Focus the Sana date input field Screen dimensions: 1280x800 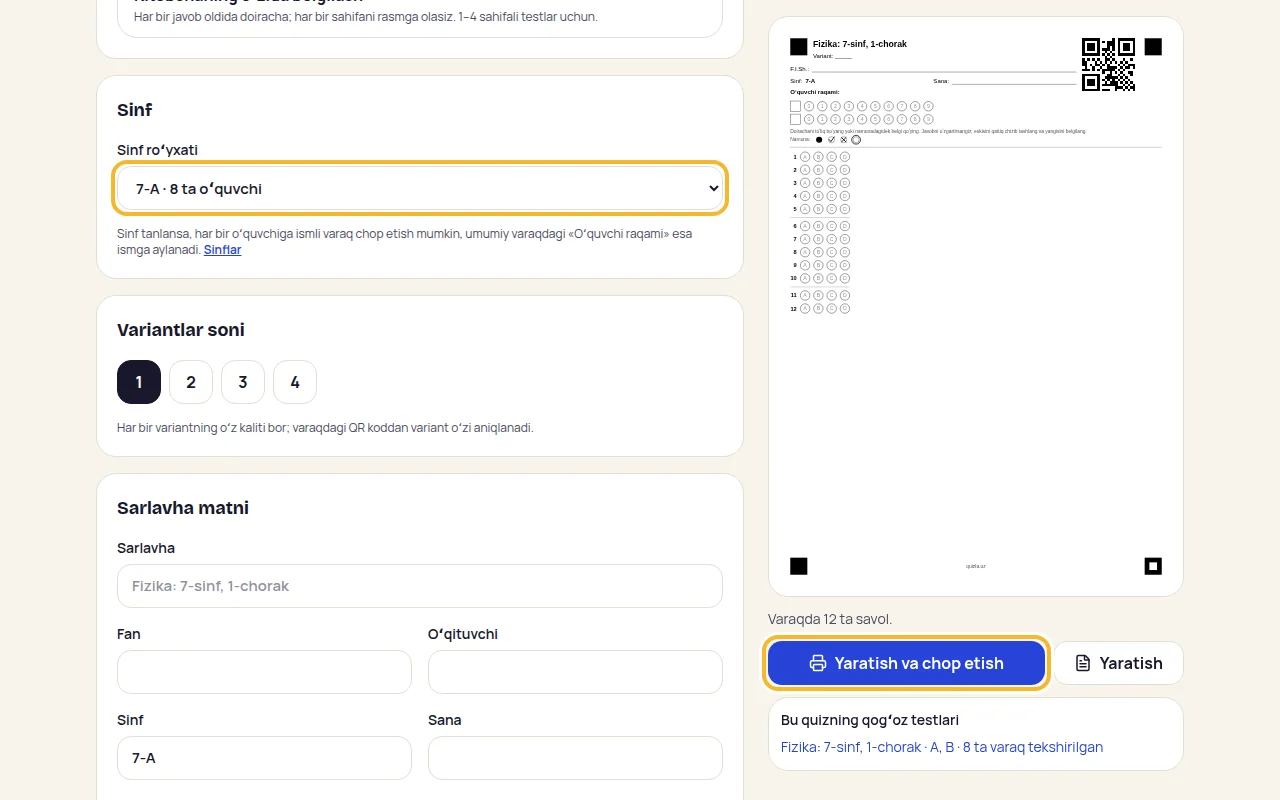click(x=575, y=758)
